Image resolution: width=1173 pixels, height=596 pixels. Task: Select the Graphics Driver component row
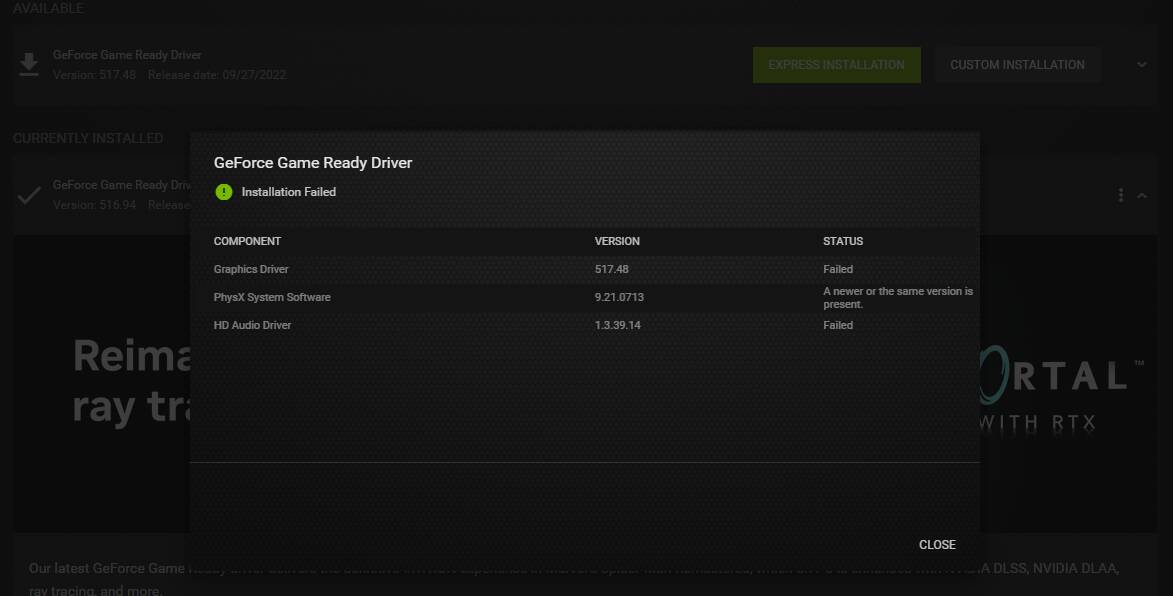[x=251, y=269]
